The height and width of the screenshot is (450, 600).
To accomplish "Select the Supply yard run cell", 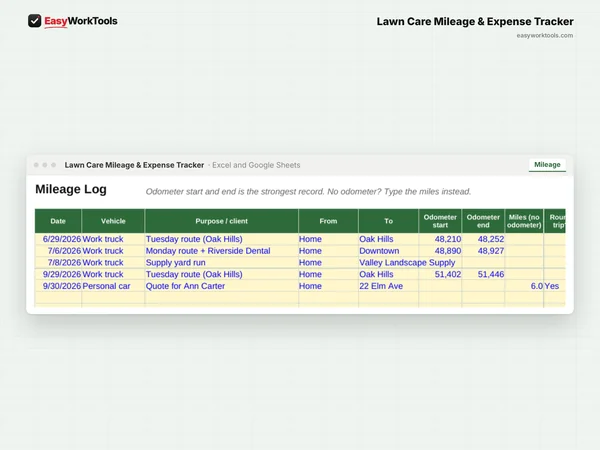I will click(x=222, y=262).
